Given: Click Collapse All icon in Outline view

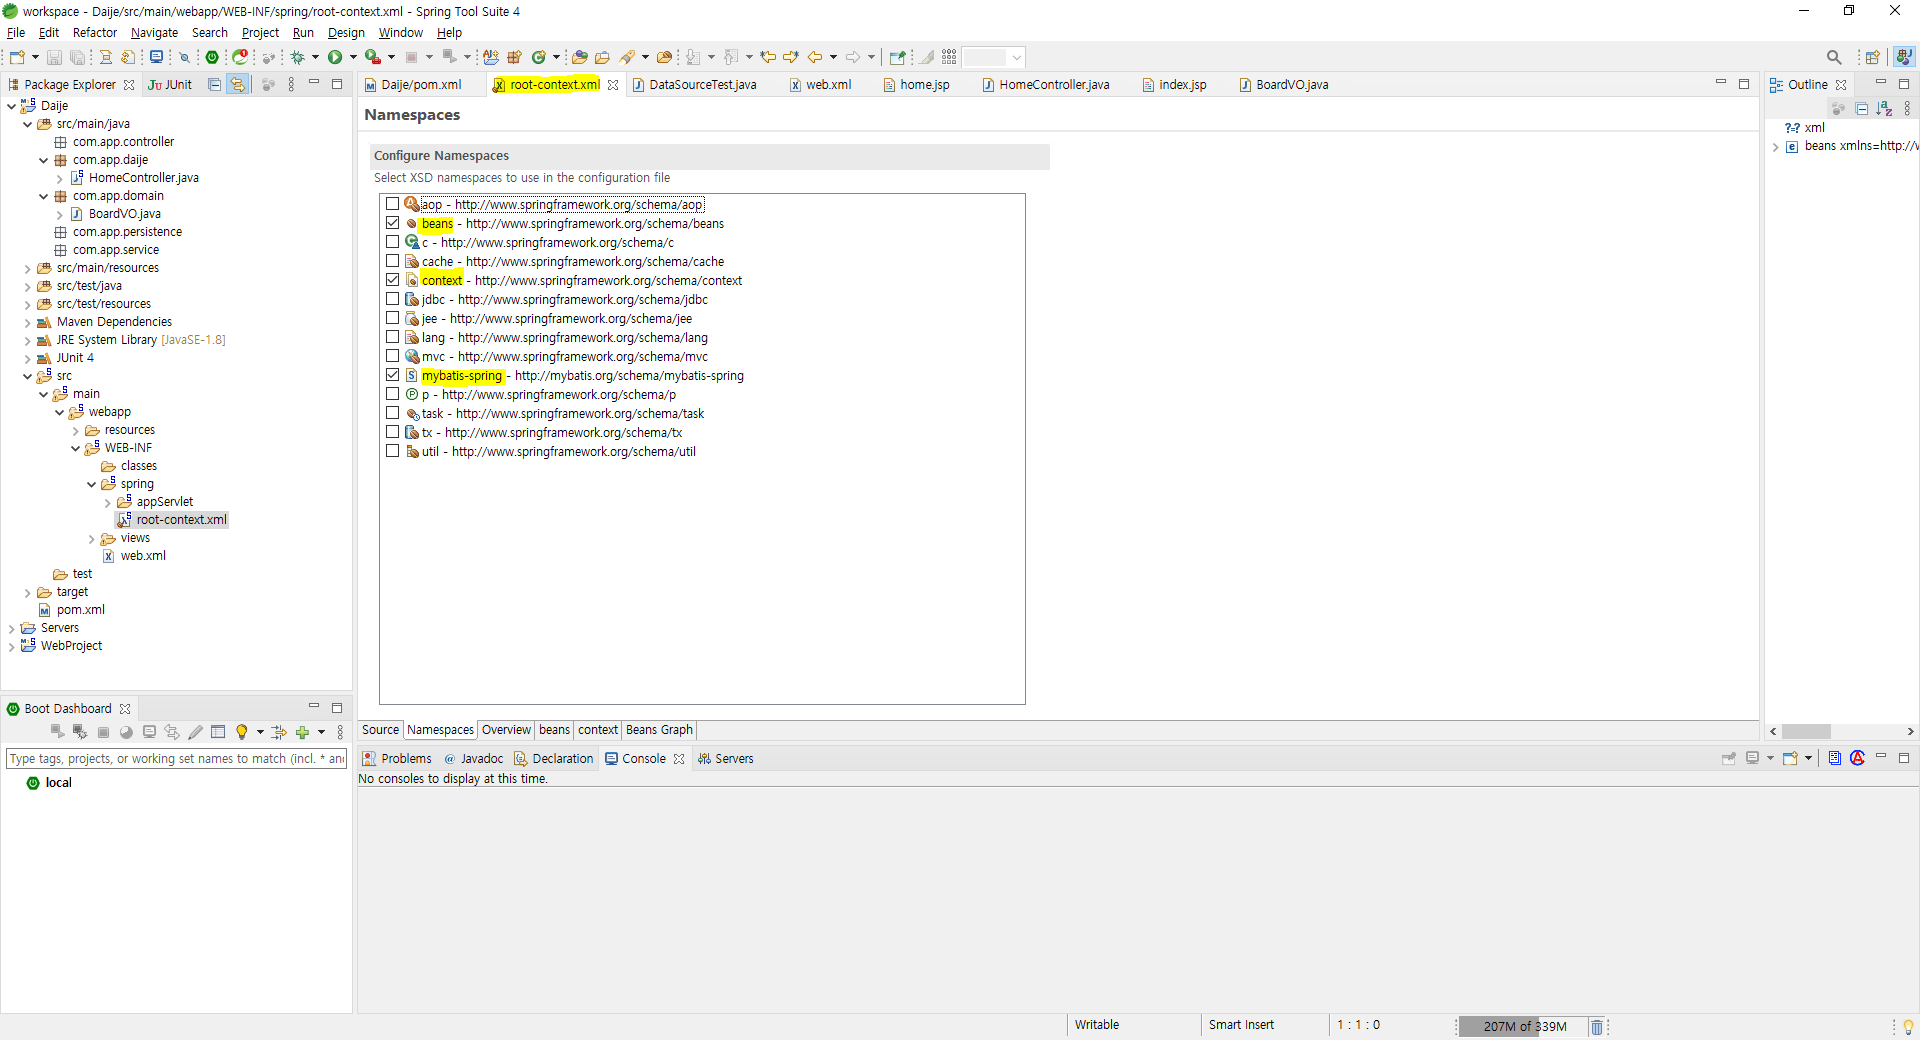Looking at the screenshot, I should 1861,108.
